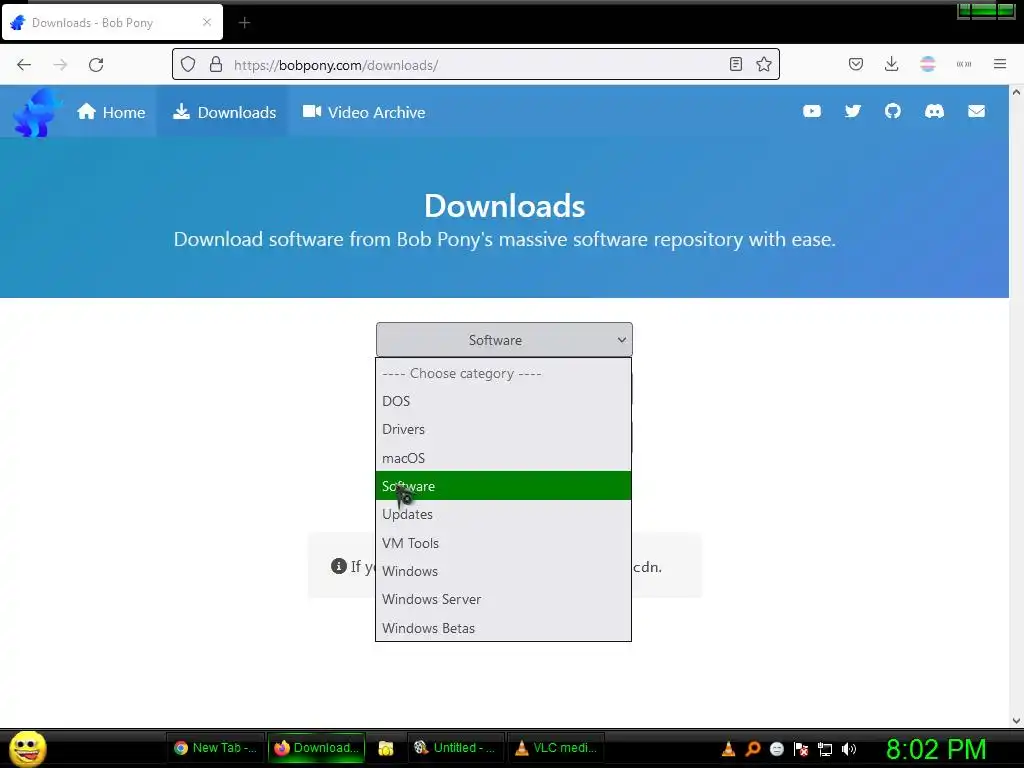
Task: Bookmark this page with the star icon
Action: pos(763,64)
